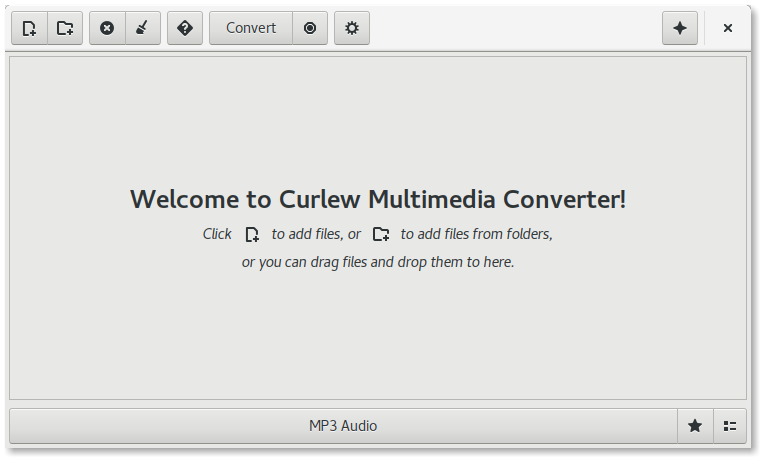
Task: Open the About four-point star icon
Action: coord(680,28)
